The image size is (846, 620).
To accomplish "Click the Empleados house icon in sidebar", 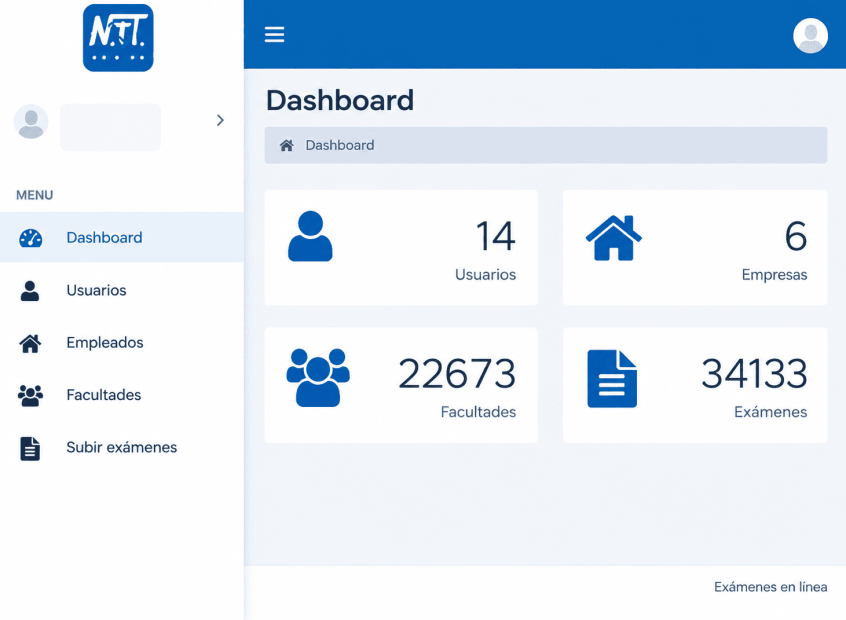I will click(30, 343).
